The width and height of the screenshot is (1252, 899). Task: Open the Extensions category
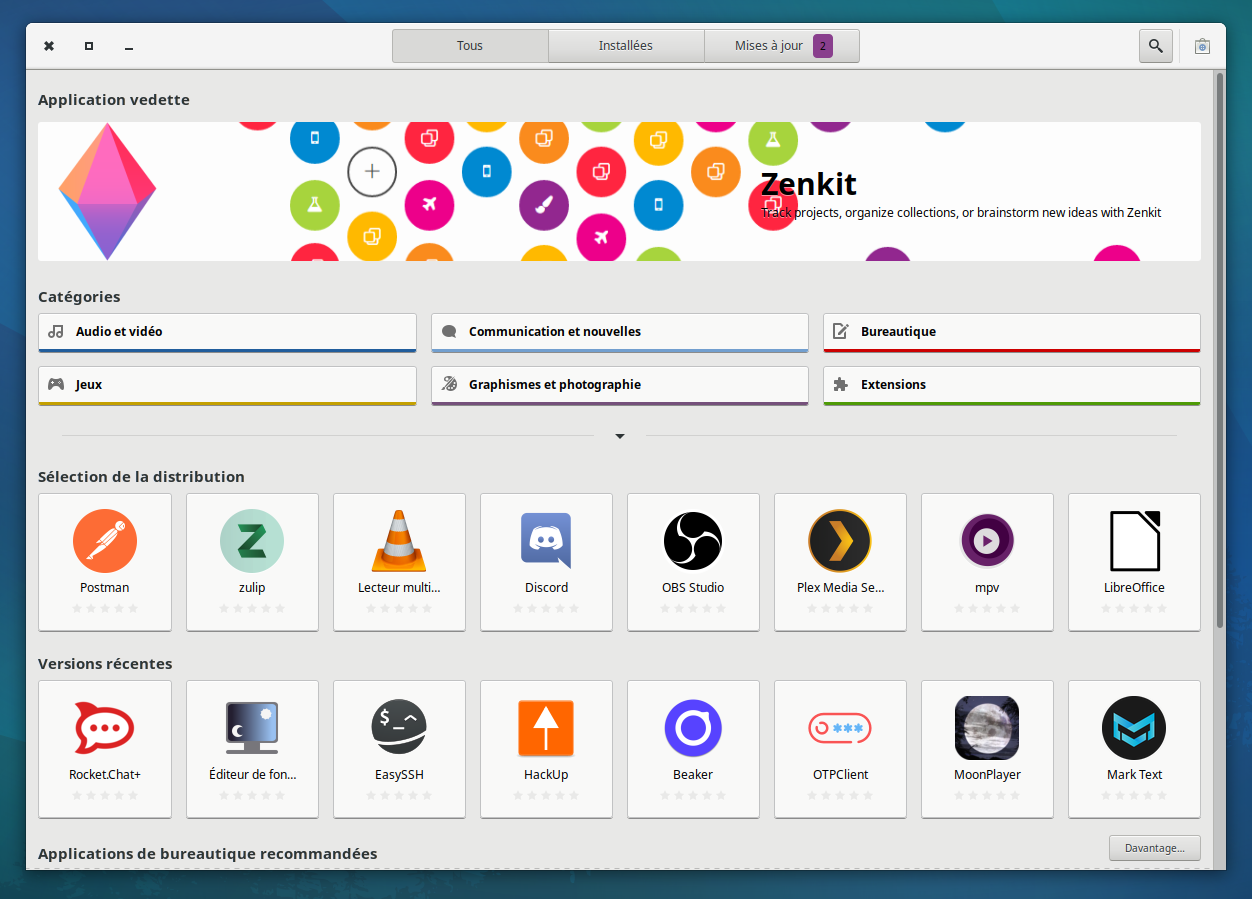click(1011, 385)
